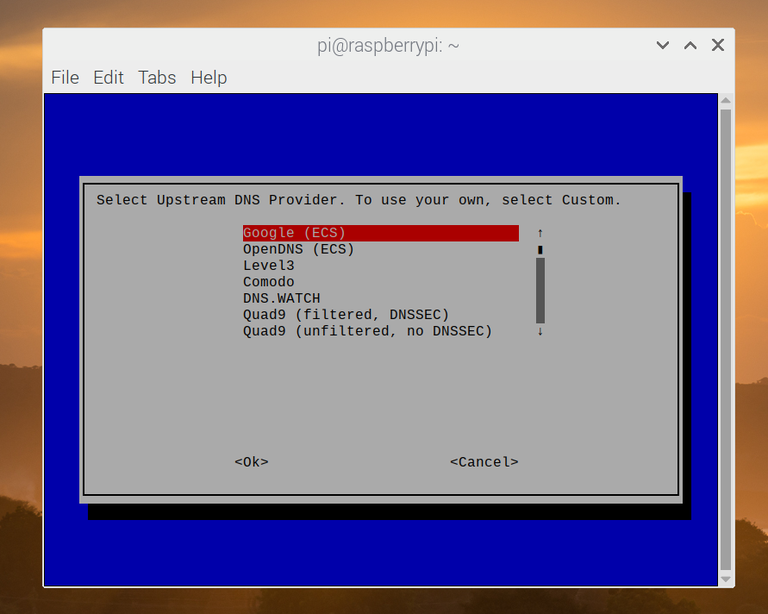The height and width of the screenshot is (614, 768).
Task: Open the Help menu
Action: point(209,77)
